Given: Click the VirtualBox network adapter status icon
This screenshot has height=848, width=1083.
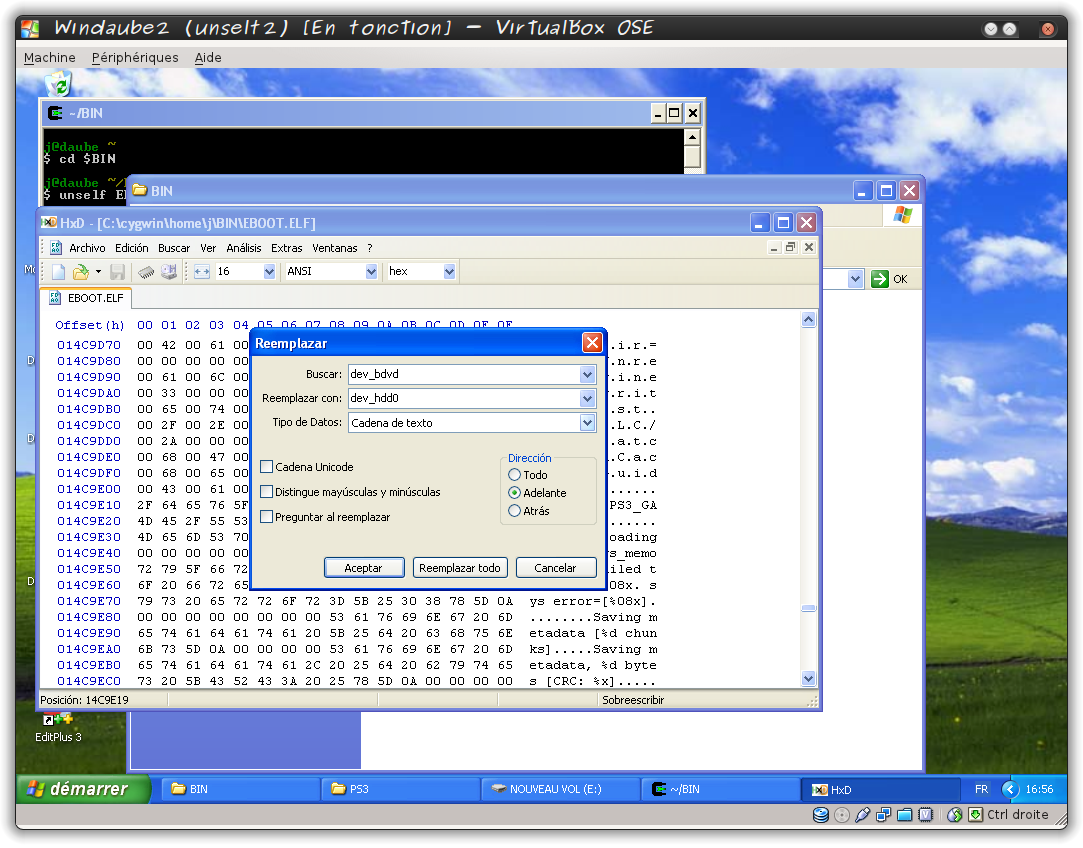Looking at the screenshot, I should (883, 815).
